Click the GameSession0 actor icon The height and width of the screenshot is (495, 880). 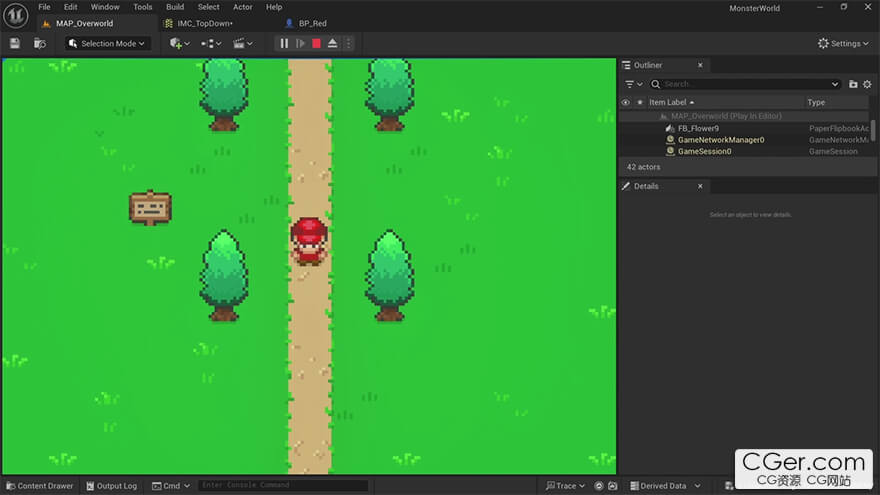(670, 152)
